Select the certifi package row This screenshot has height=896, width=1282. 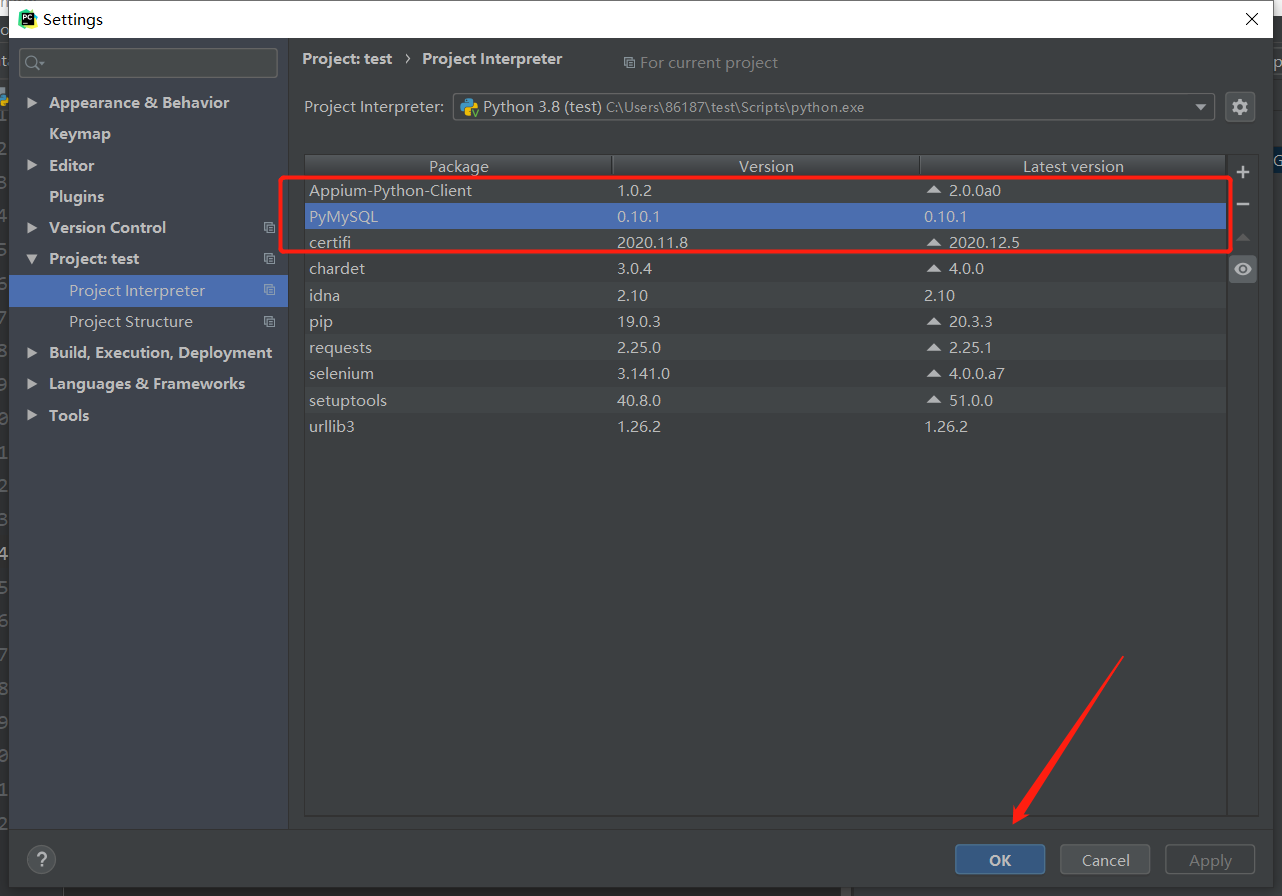point(766,242)
